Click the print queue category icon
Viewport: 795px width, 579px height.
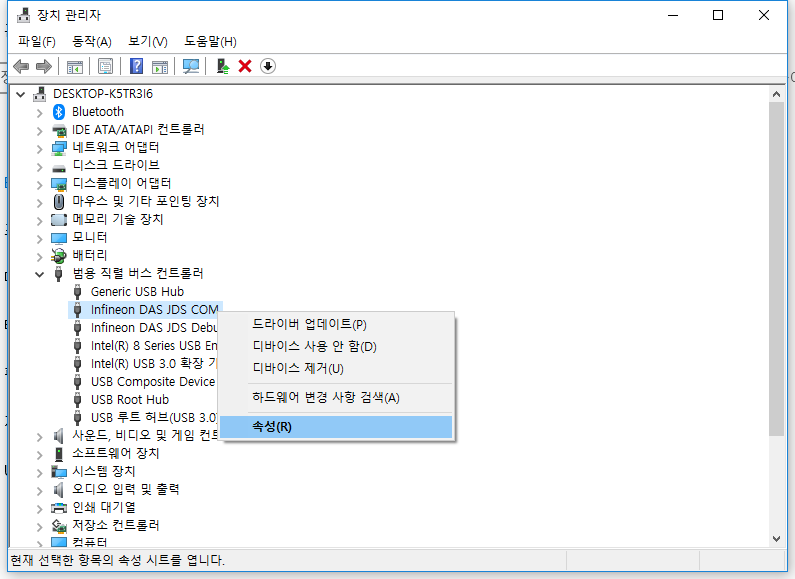(x=59, y=508)
